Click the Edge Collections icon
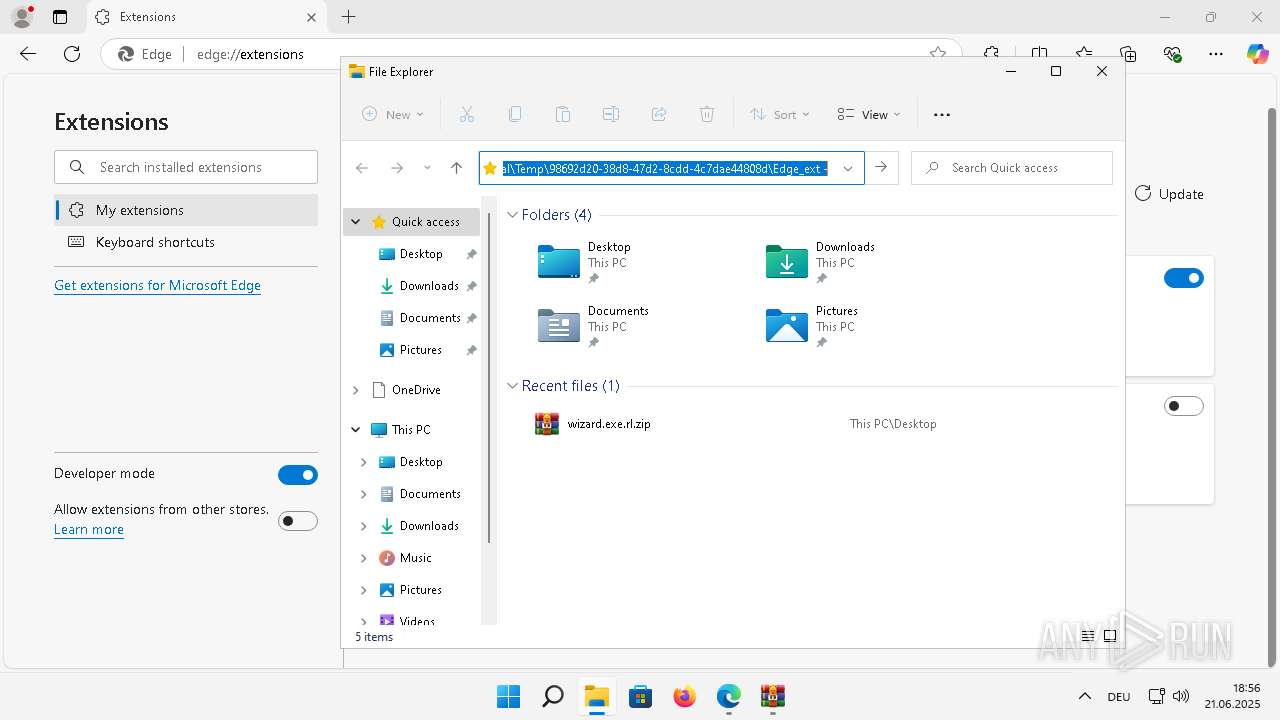This screenshot has height=720, width=1280. (1128, 54)
